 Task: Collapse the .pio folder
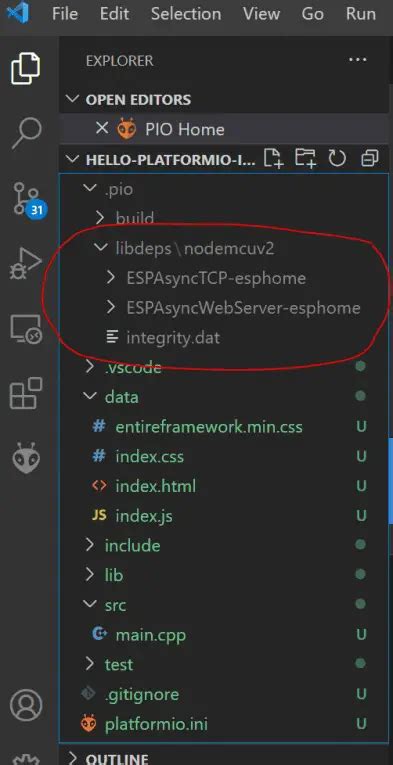[x=90, y=189]
